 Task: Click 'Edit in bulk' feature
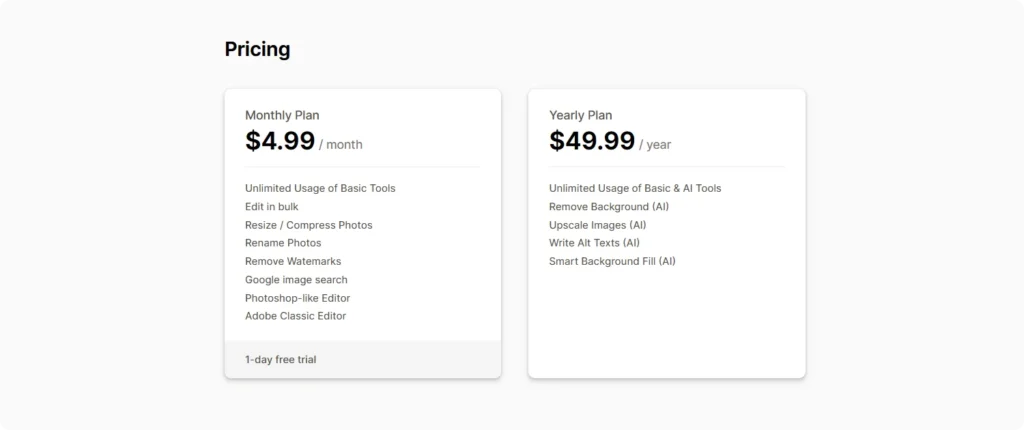click(272, 207)
